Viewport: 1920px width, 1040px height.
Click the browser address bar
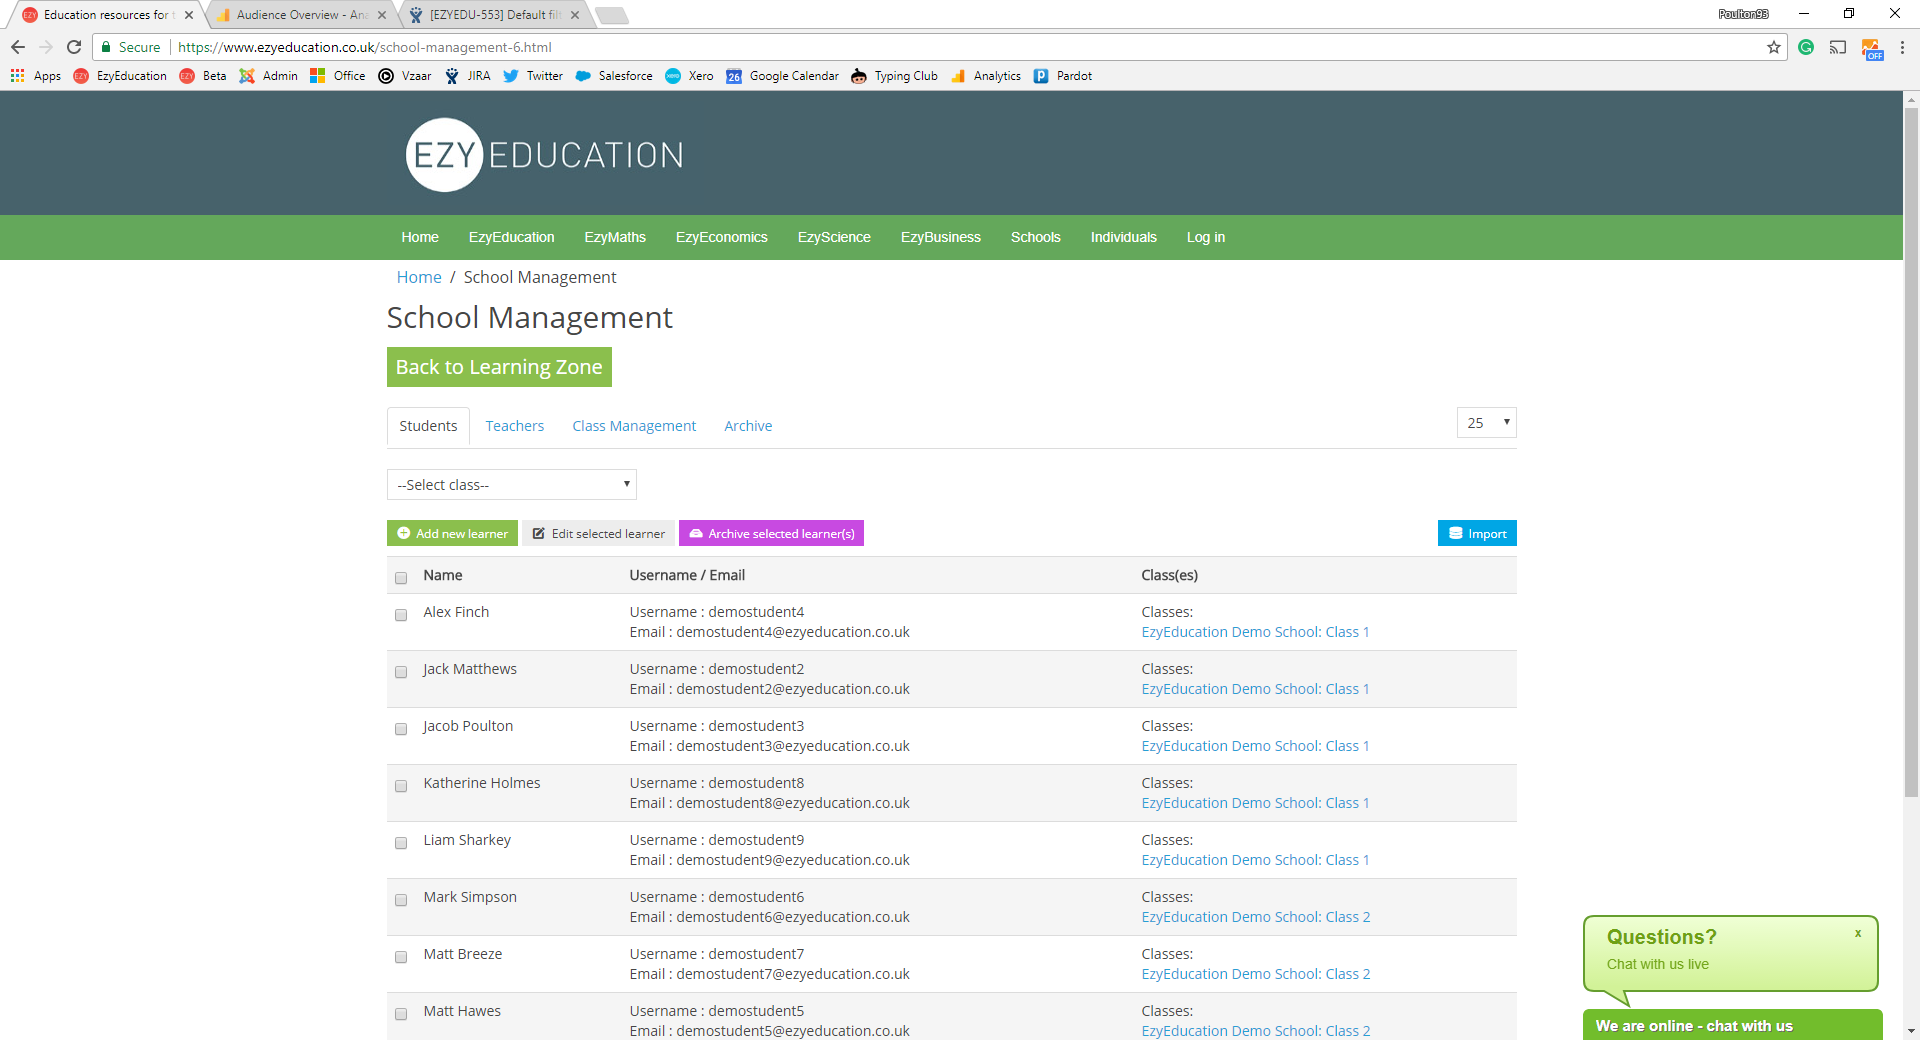pos(900,47)
